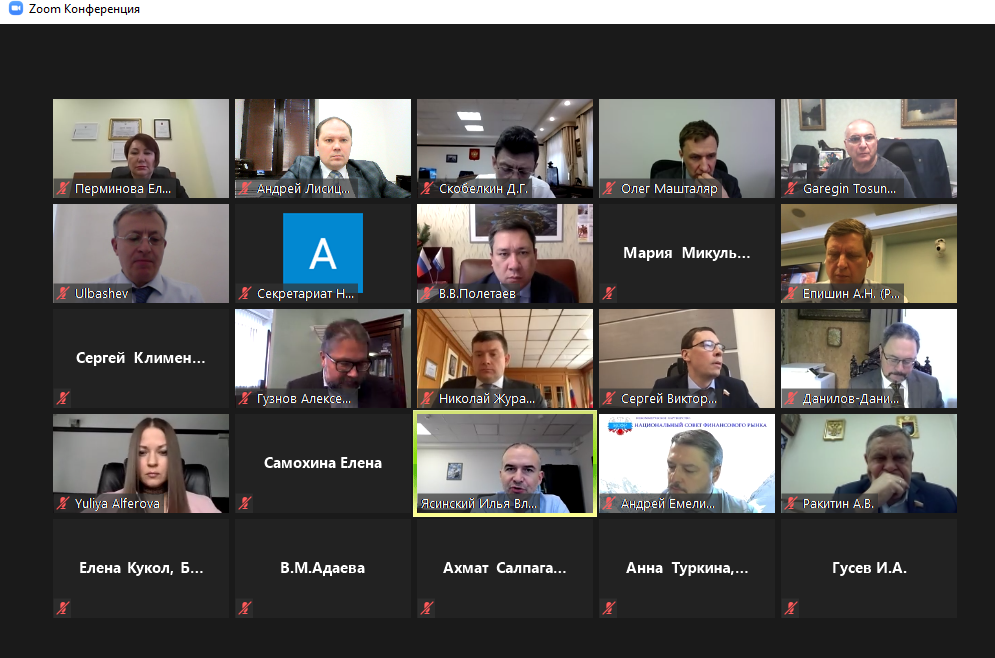This screenshot has height=658, width=995.
Task: Click muted mic icon on Сергей Клименко tile
Action: pos(63,398)
